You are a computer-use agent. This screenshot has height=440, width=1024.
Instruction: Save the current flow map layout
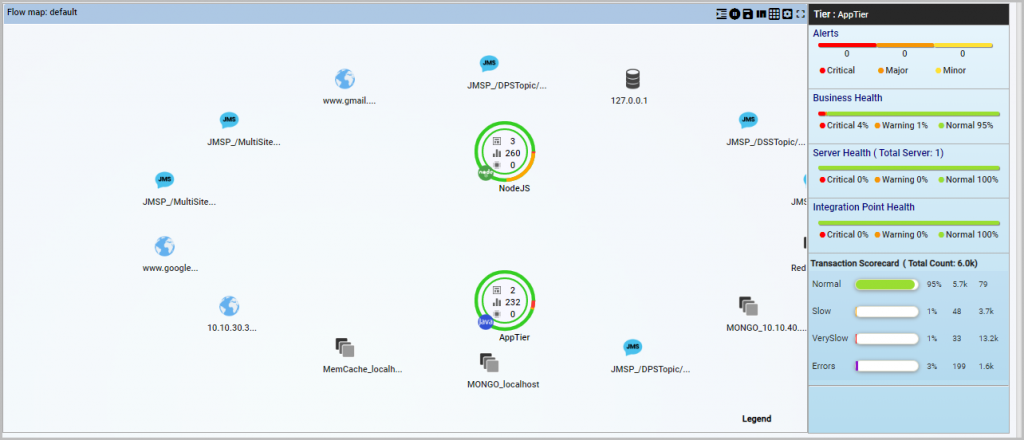pos(748,14)
